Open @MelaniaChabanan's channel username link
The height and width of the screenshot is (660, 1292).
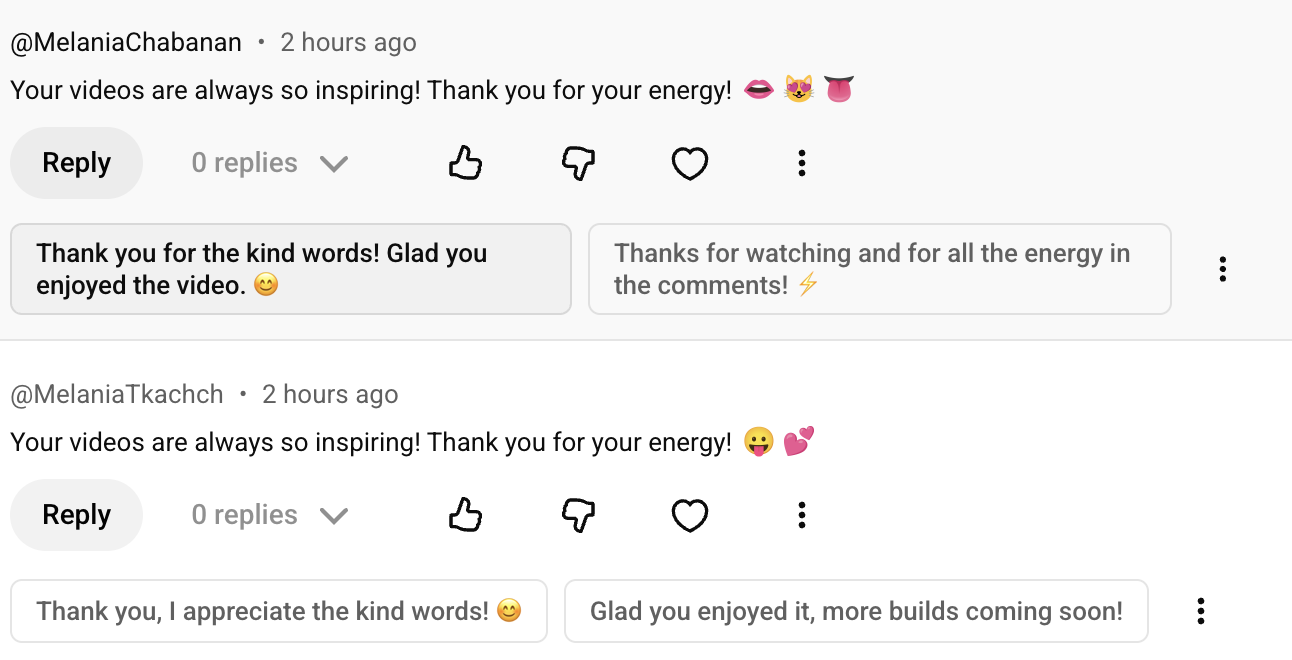coord(126,43)
